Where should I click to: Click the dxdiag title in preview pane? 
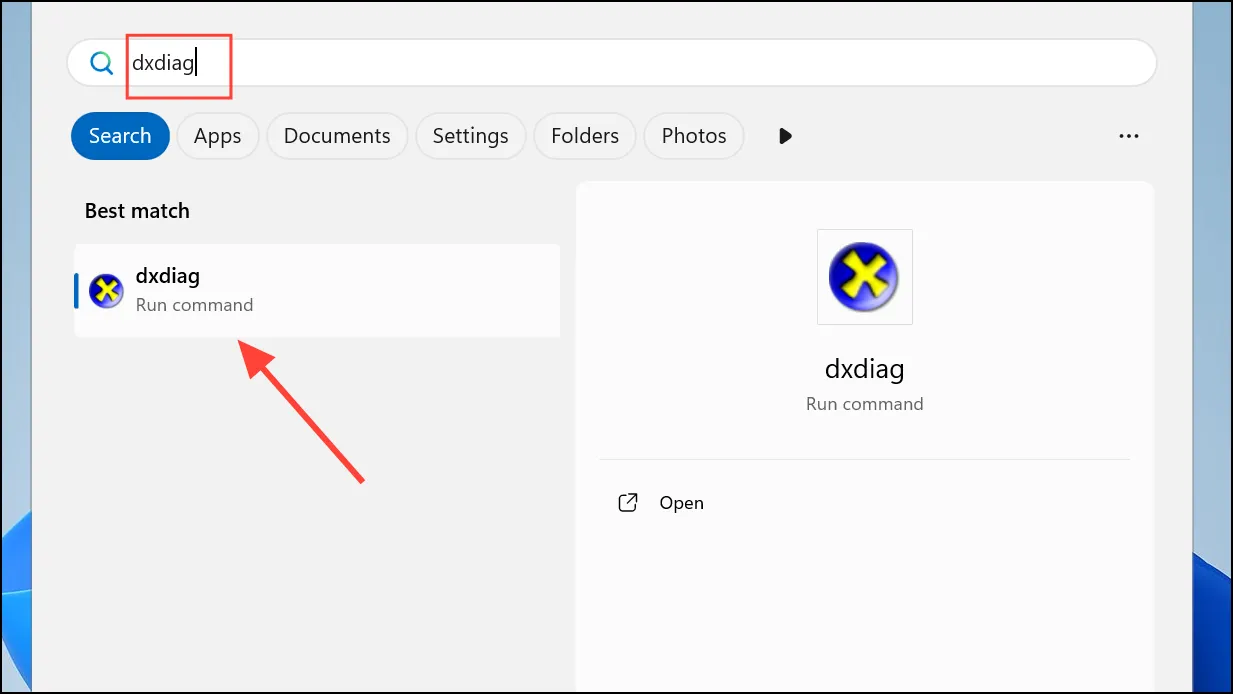pyautogui.click(x=864, y=369)
